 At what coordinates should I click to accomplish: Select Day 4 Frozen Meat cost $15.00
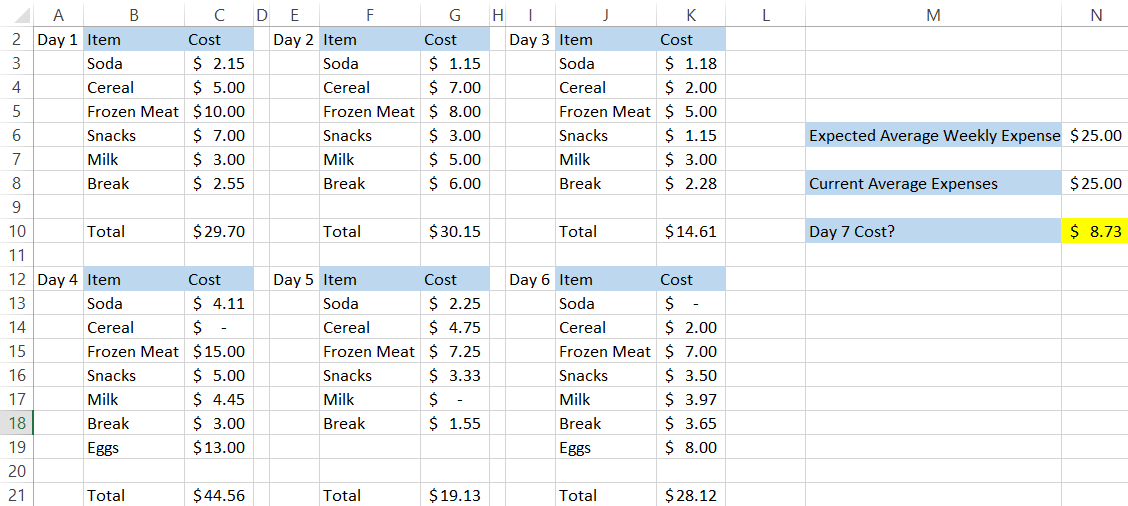click(218, 351)
